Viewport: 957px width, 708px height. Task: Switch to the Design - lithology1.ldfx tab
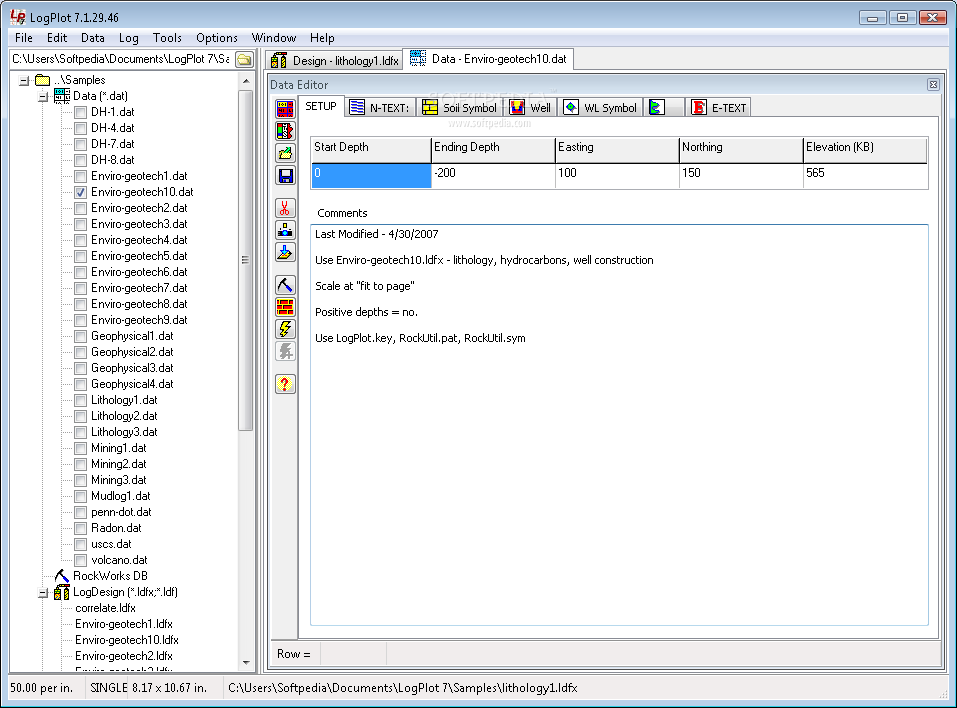pos(334,60)
